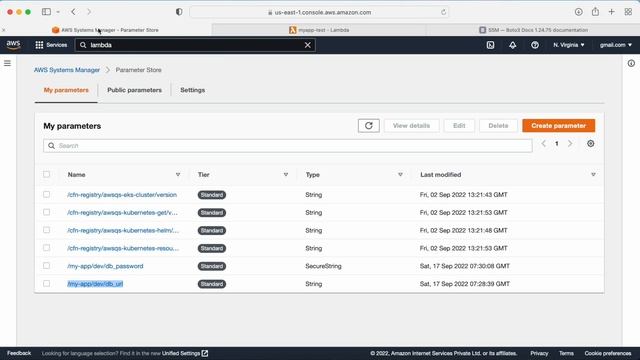Click the Safari share icon
Screen dimensions: 640x360
click(596, 11)
